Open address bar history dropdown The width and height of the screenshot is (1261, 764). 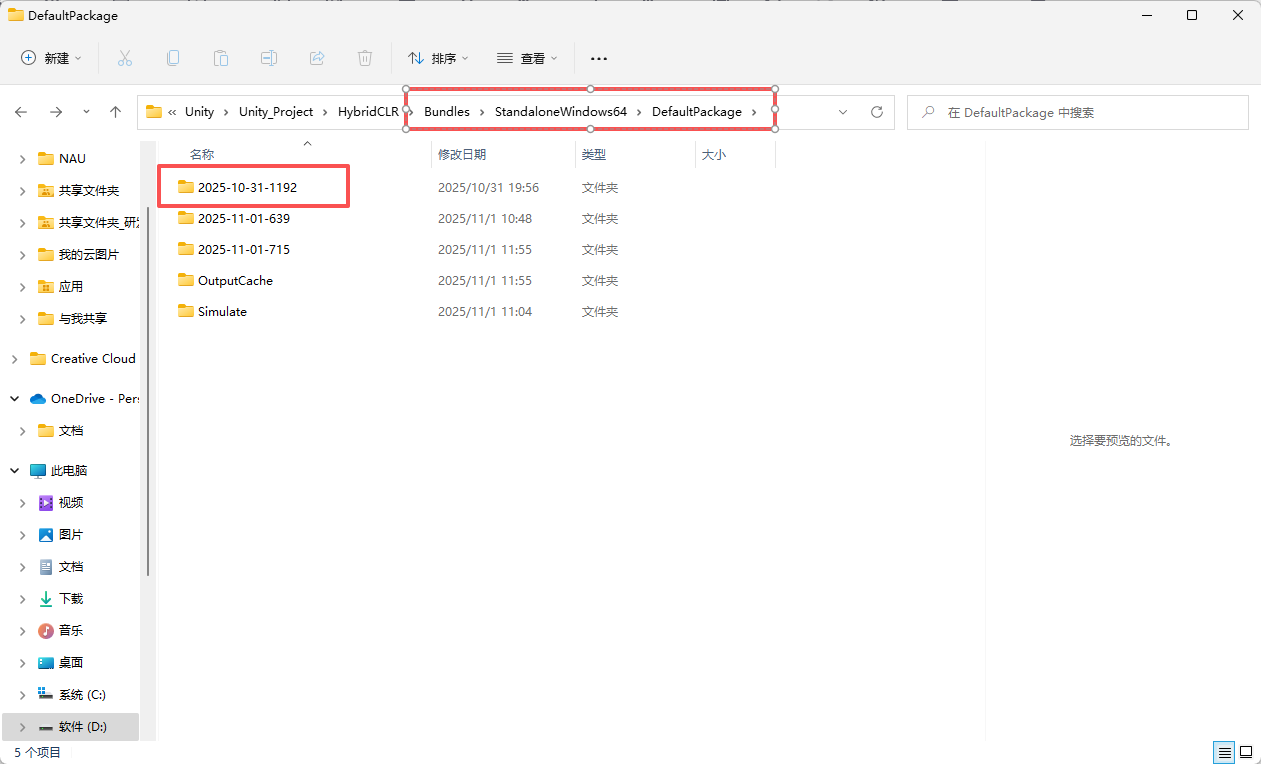[843, 112]
